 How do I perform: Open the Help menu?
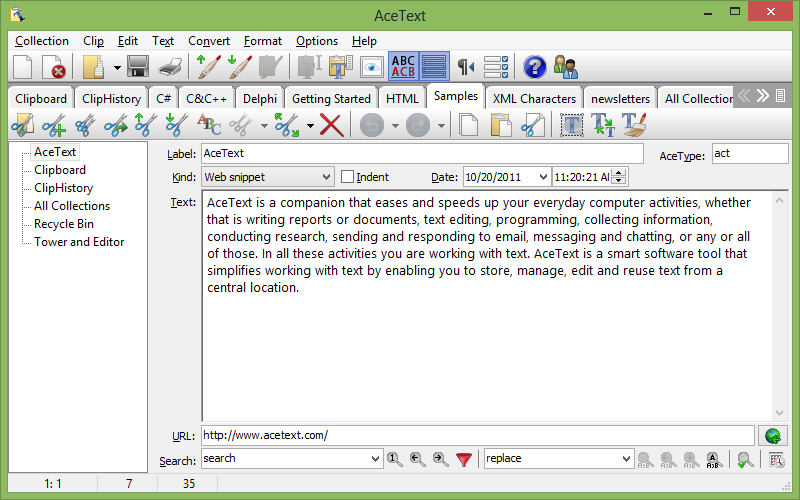(364, 41)
